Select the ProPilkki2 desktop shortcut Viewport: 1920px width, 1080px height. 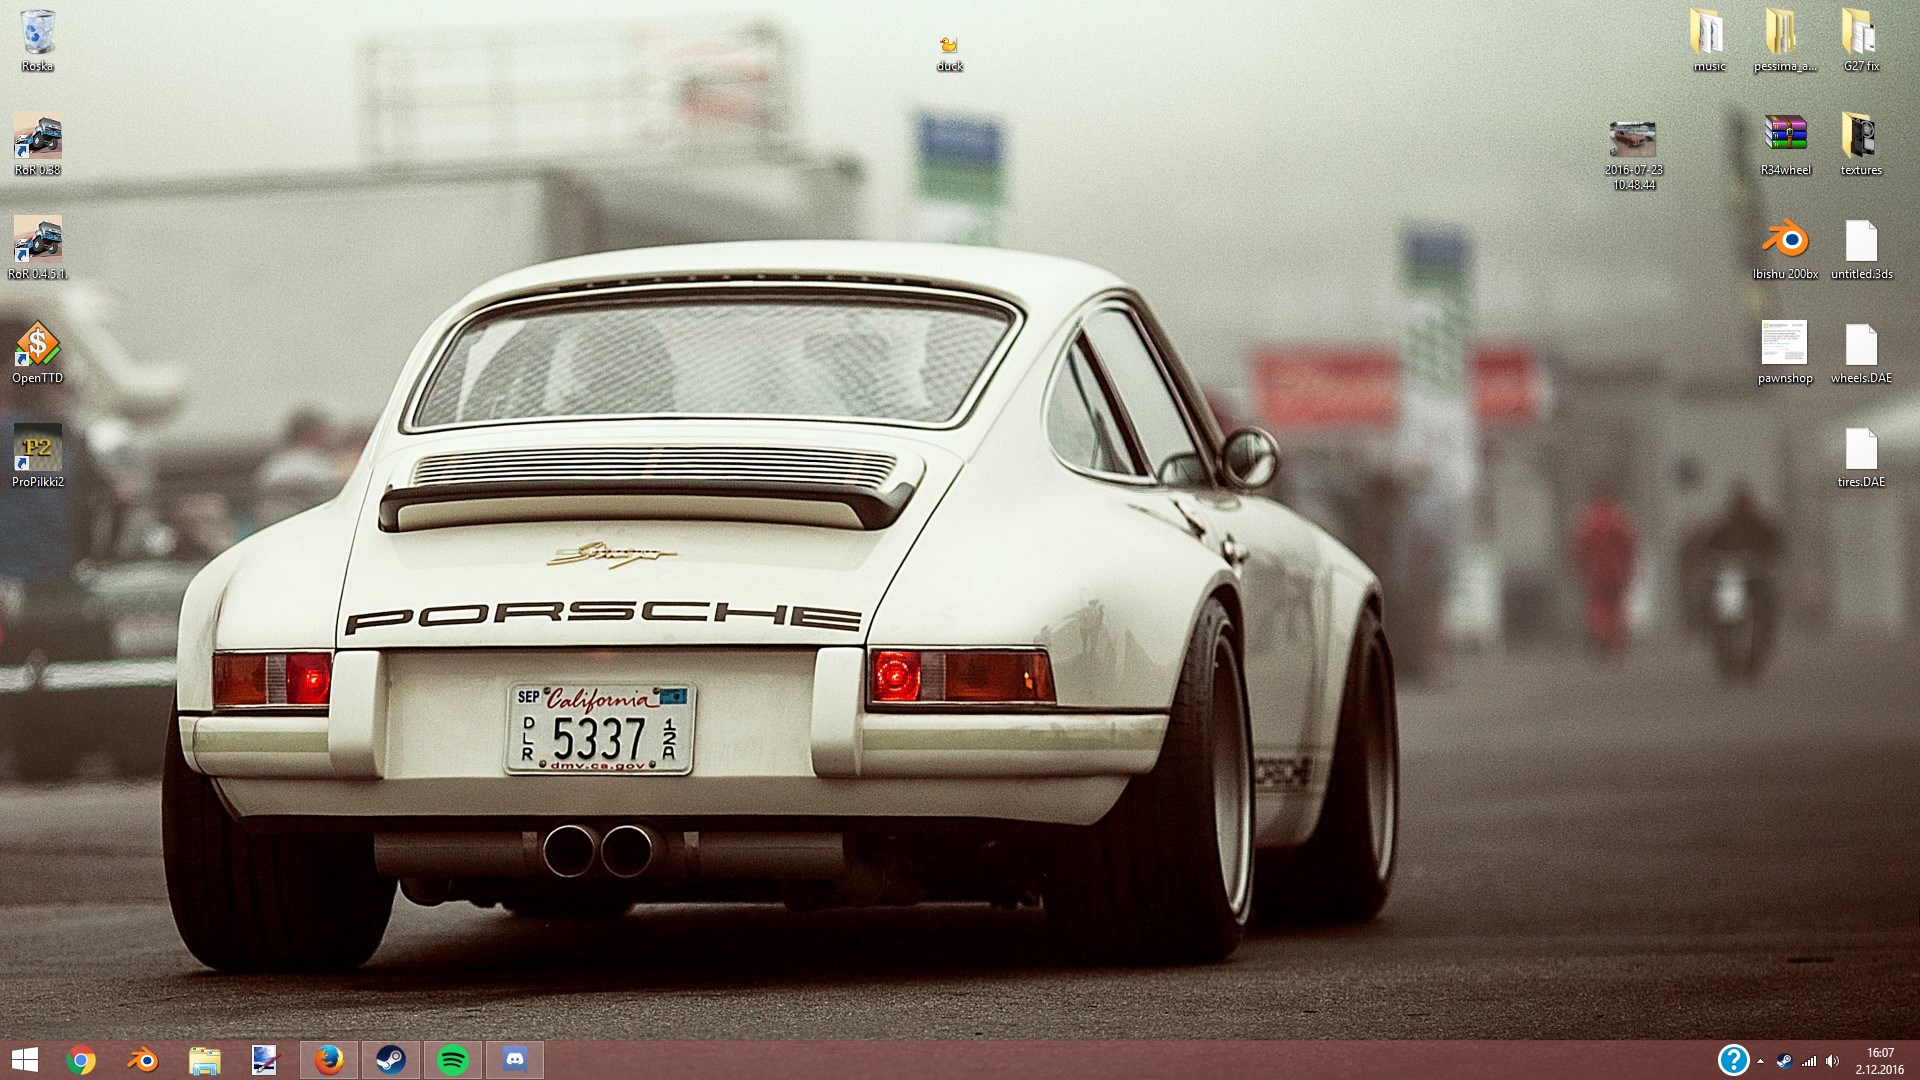37,456
